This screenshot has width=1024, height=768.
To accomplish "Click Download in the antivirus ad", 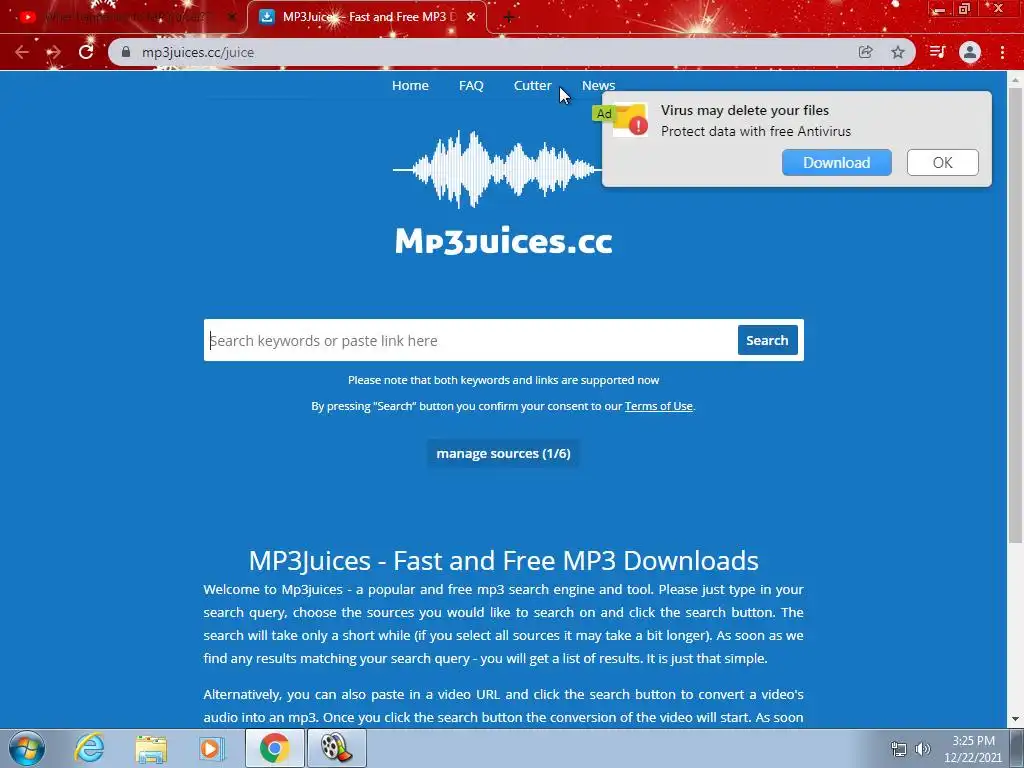I will point(837,163).
